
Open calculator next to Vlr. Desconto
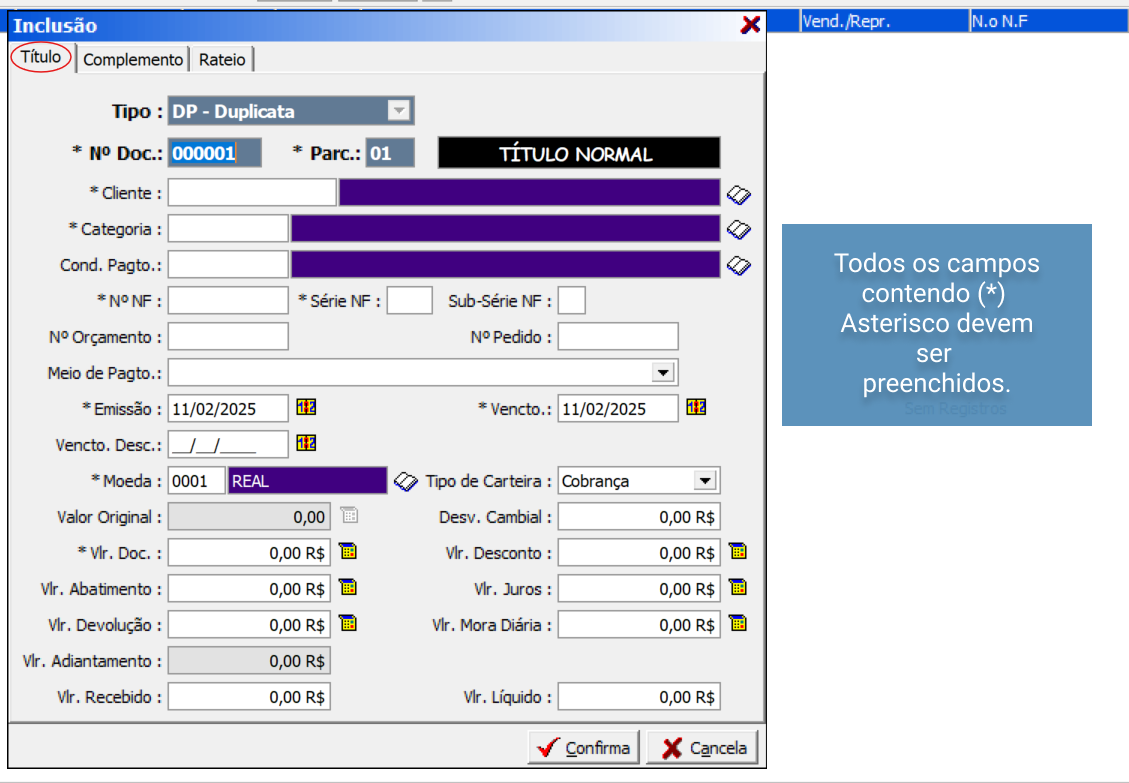tap(738, 551)
